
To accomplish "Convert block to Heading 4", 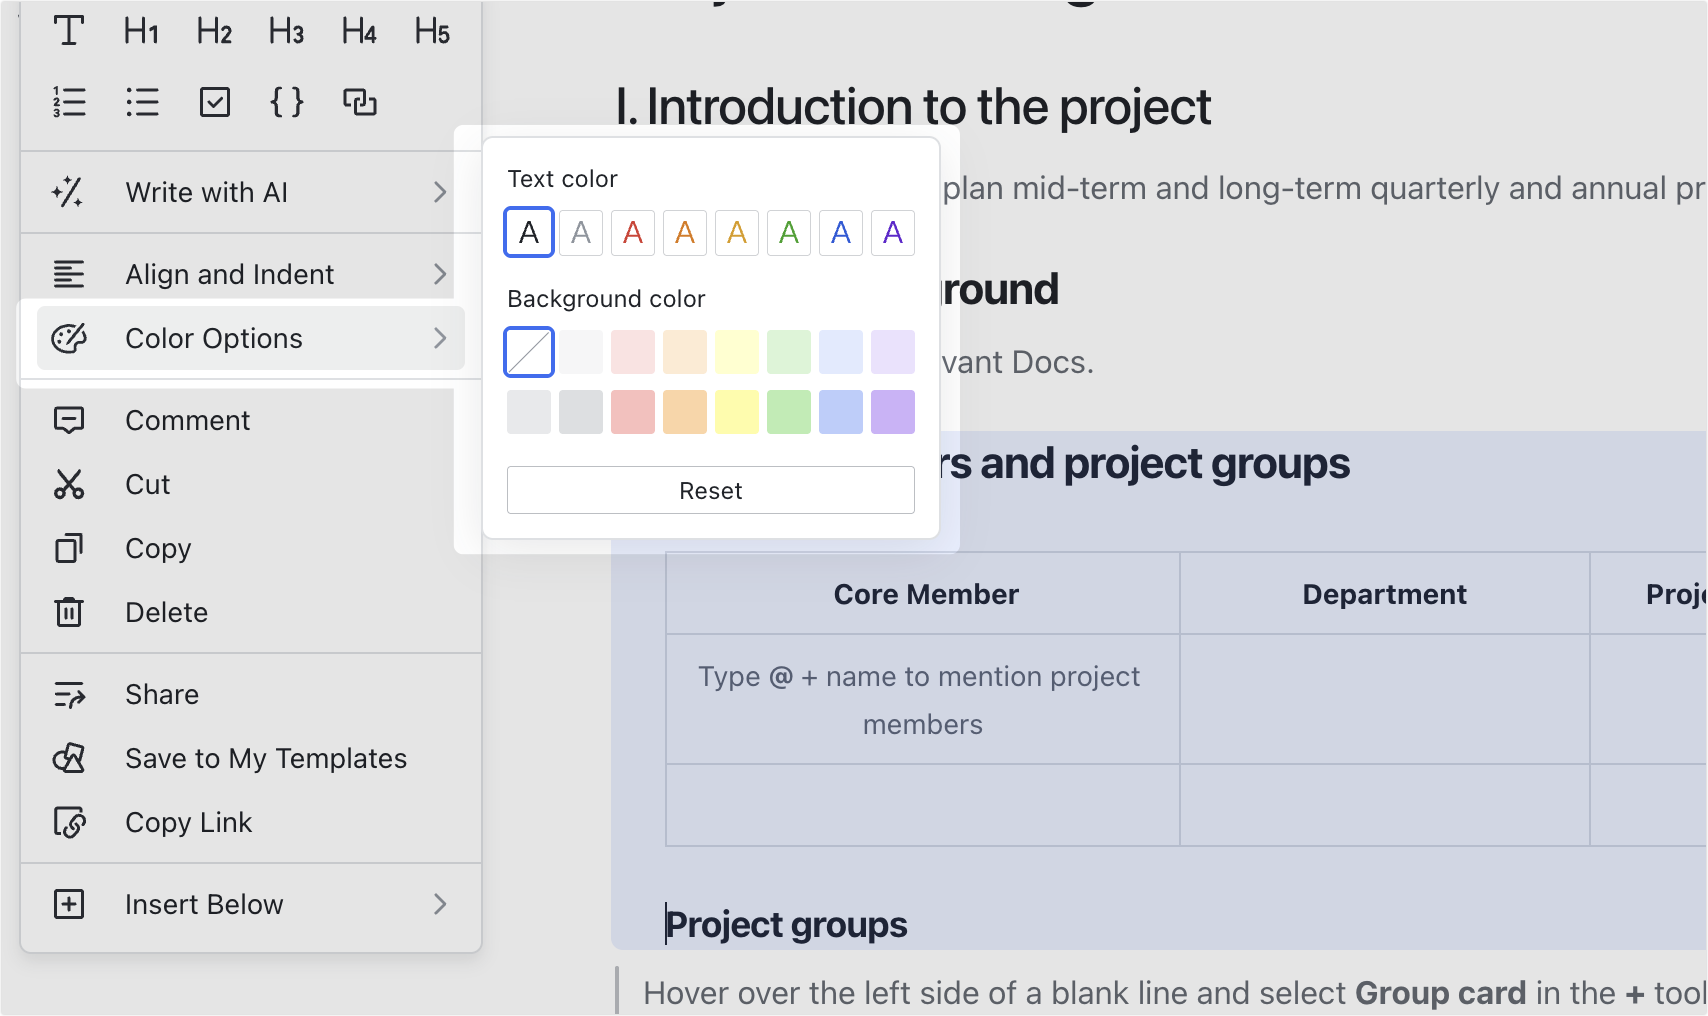I will coord(359,31).
